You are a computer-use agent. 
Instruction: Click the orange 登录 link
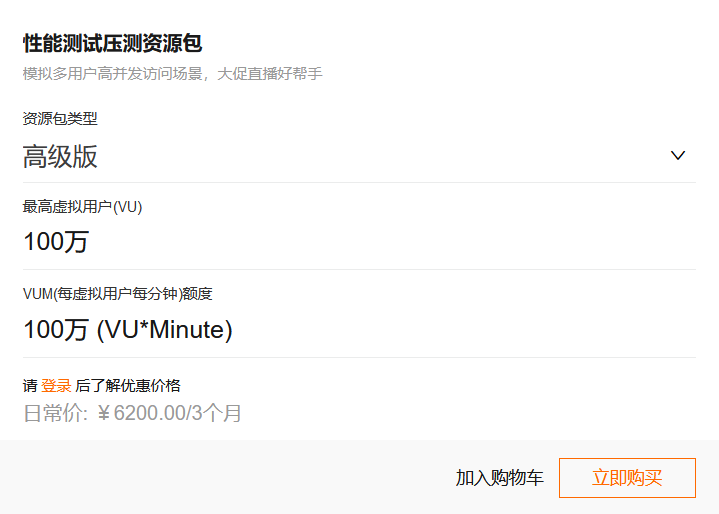pos(56,386)
